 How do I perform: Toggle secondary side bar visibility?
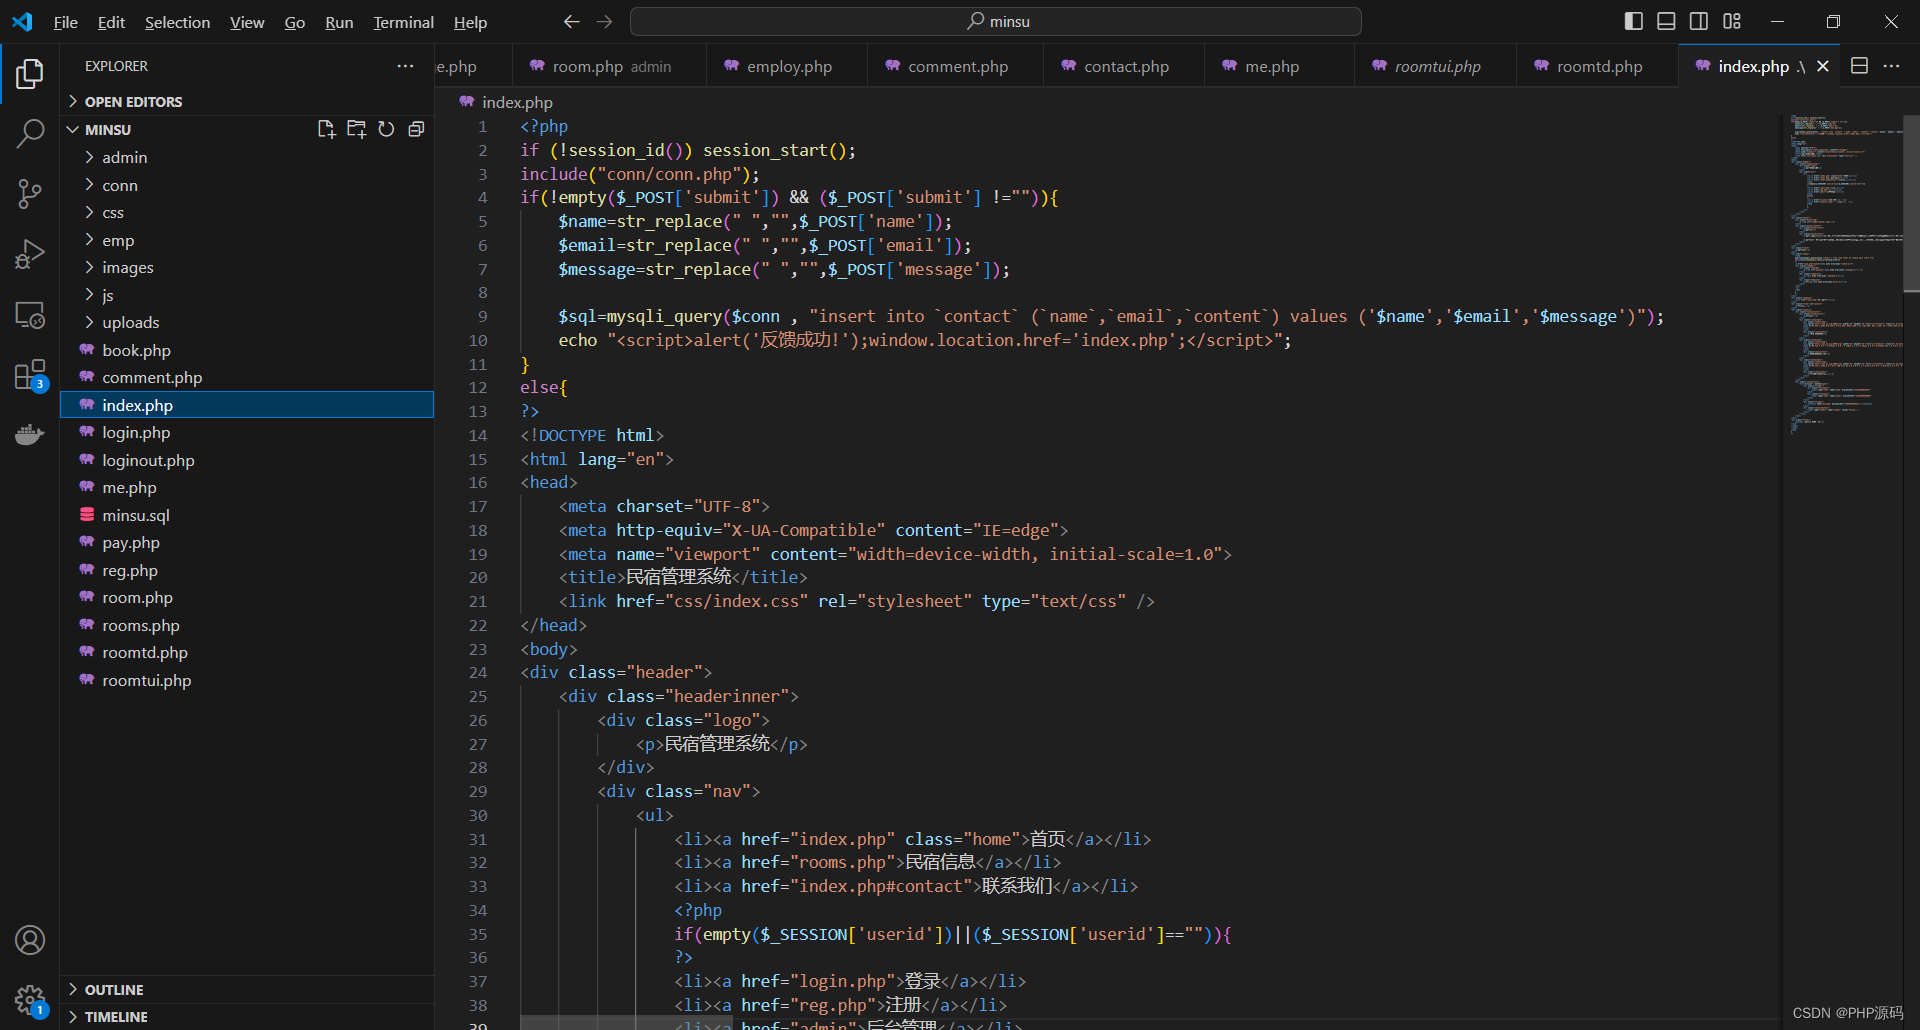(1699, 21)
